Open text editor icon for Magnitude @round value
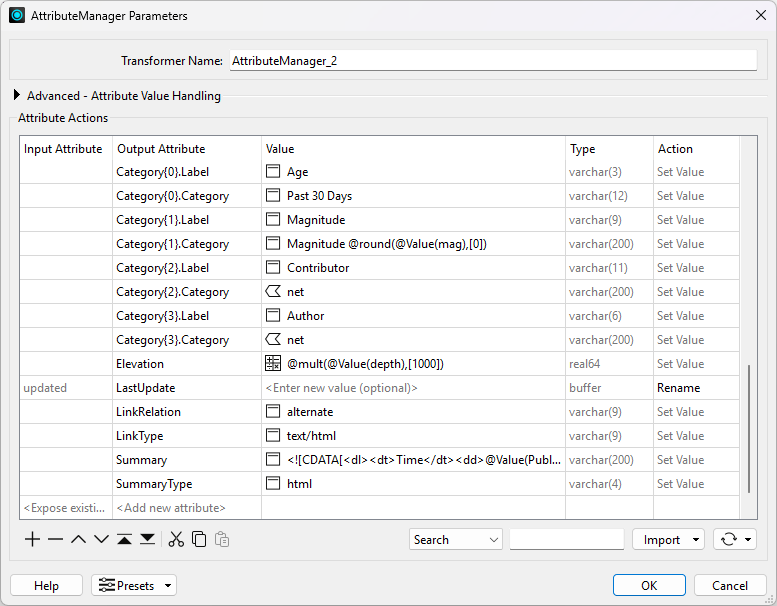Image resolution: width=777 pixels, height=606 pixels. point(273,243)
